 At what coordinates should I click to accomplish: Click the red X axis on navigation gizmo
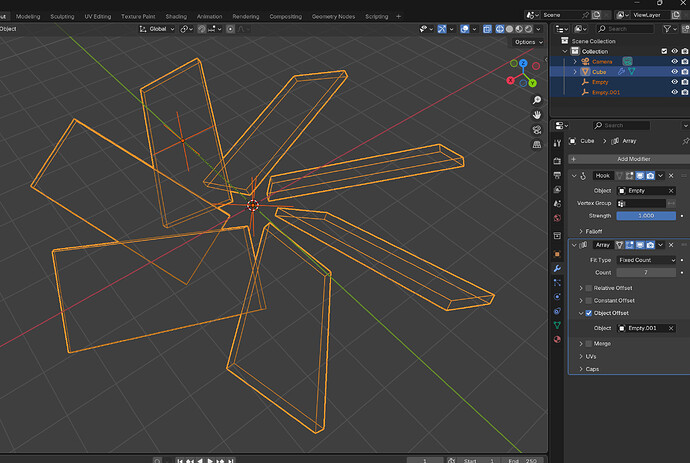pyautogui.click(x=510, y=81)
